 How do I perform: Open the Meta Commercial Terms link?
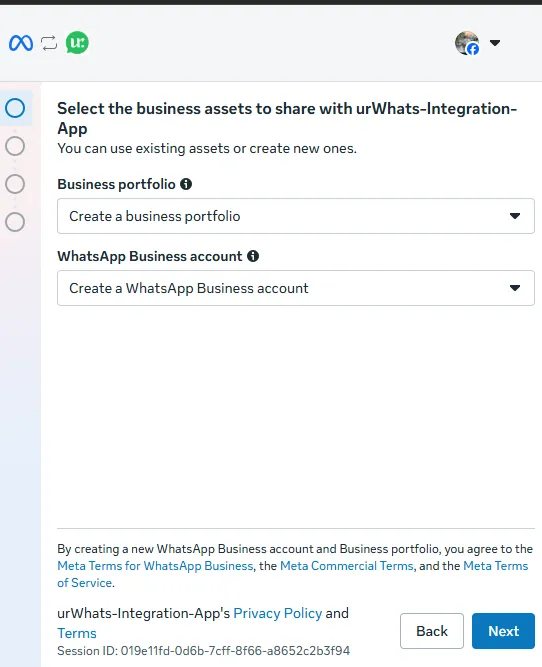(347, 566)
